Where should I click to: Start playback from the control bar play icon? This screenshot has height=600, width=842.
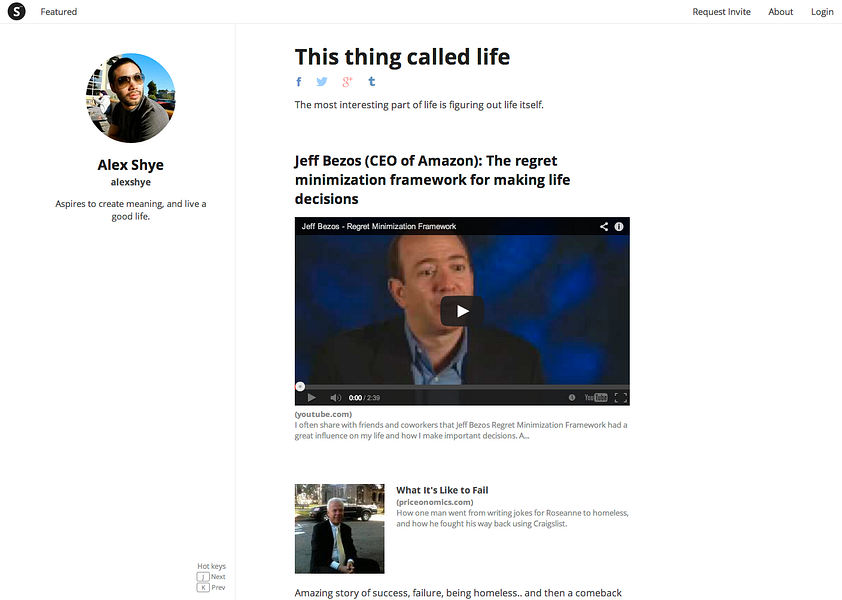[311, 397]
